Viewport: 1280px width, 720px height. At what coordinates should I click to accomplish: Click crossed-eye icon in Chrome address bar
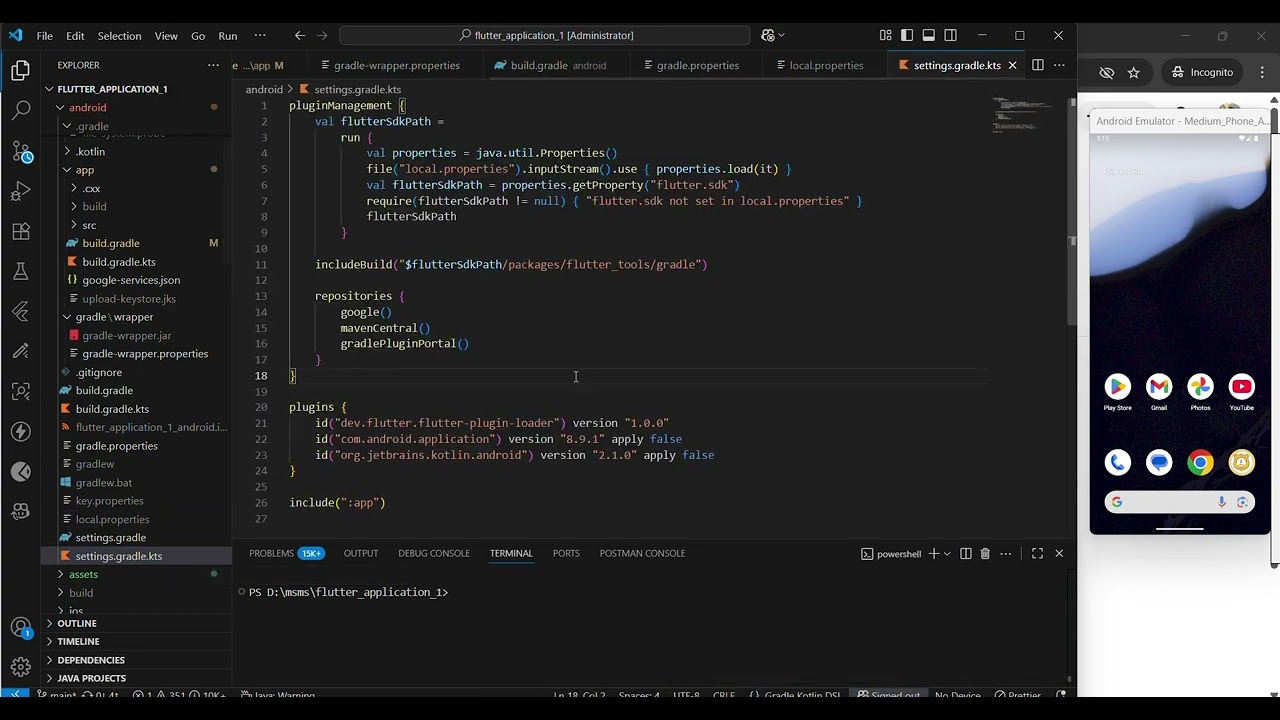[1106, 72]
